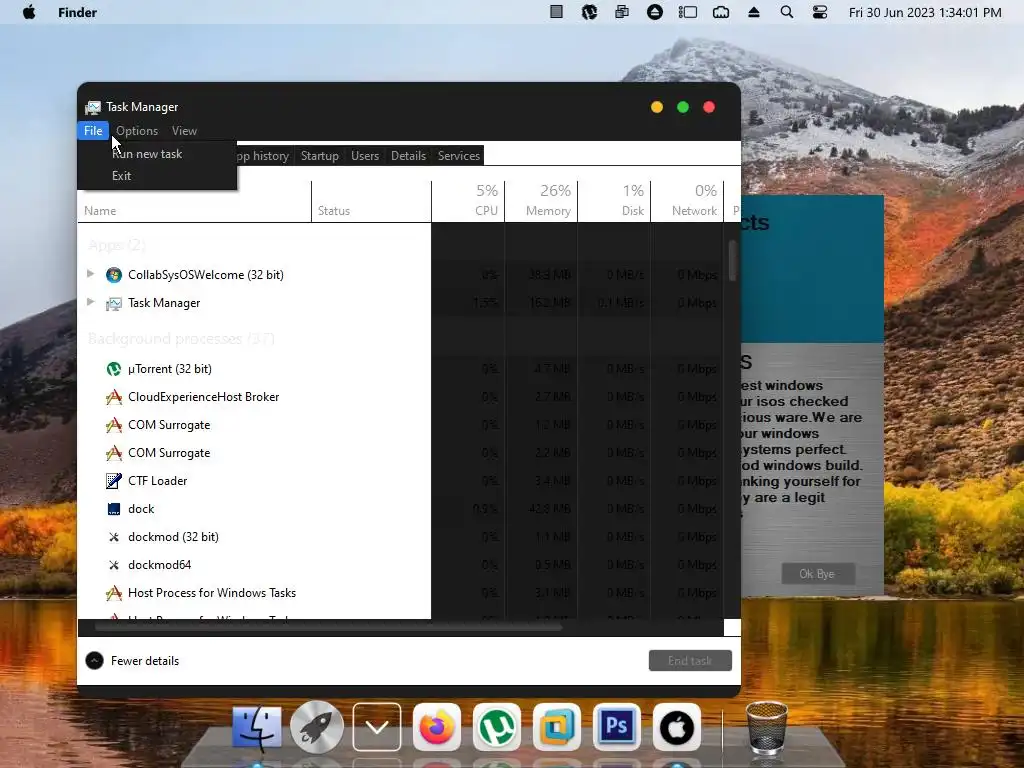This screenshot has height=768, width=1024.
Task: Click the vertical scrollbar of process list
Action: point(732,261)
